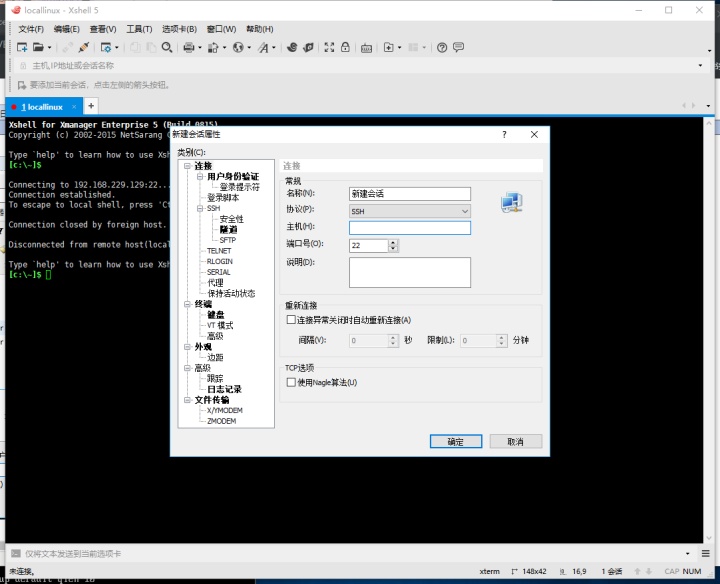This screenshot has width=720, height=584.
Task: Click the 名称 session name field
Action: point(410,194)
